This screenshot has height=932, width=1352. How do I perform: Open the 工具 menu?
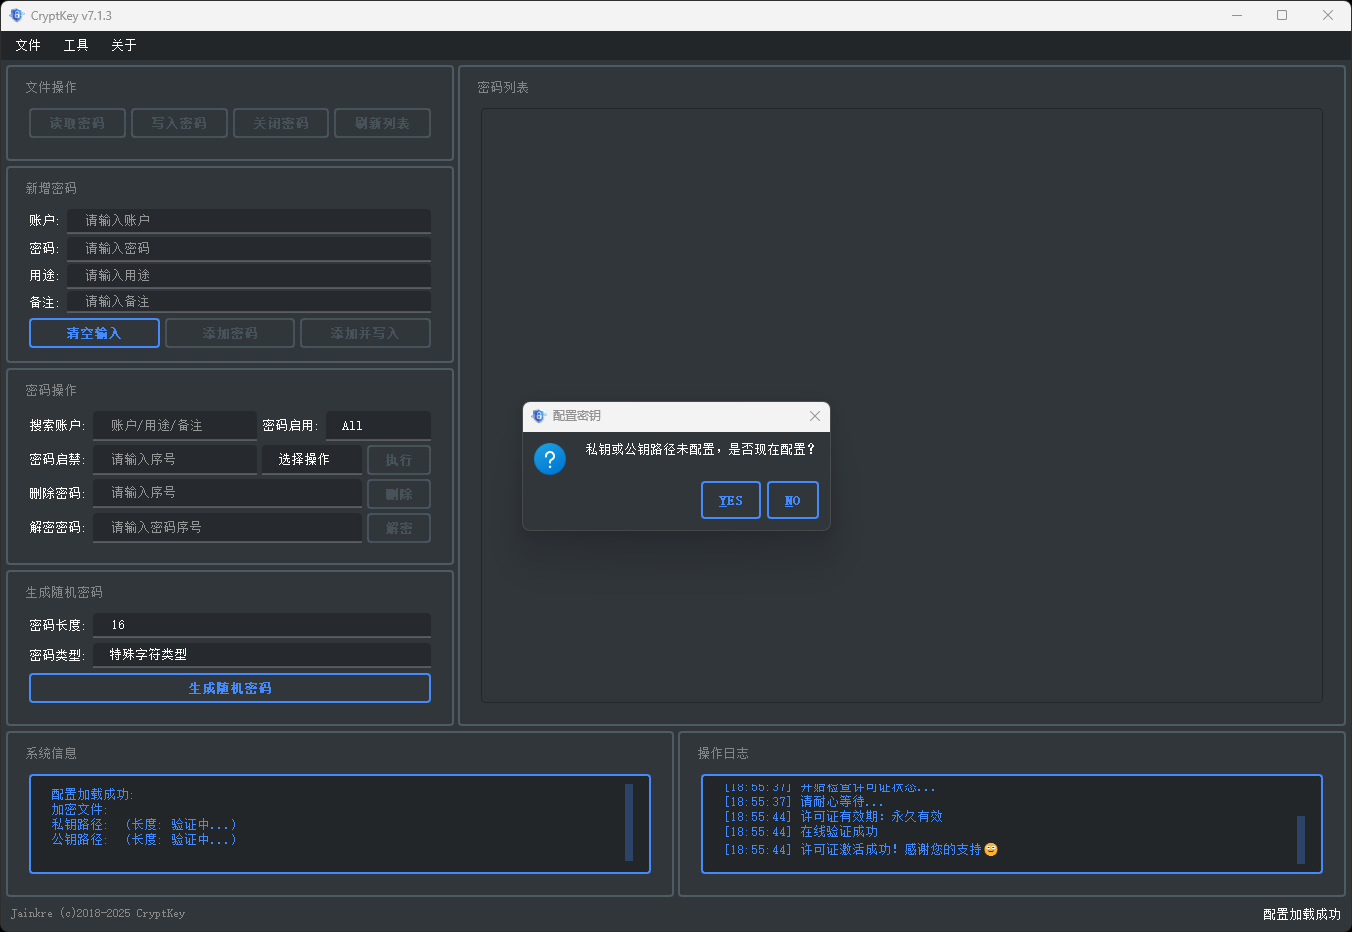(x=76, y=45)
